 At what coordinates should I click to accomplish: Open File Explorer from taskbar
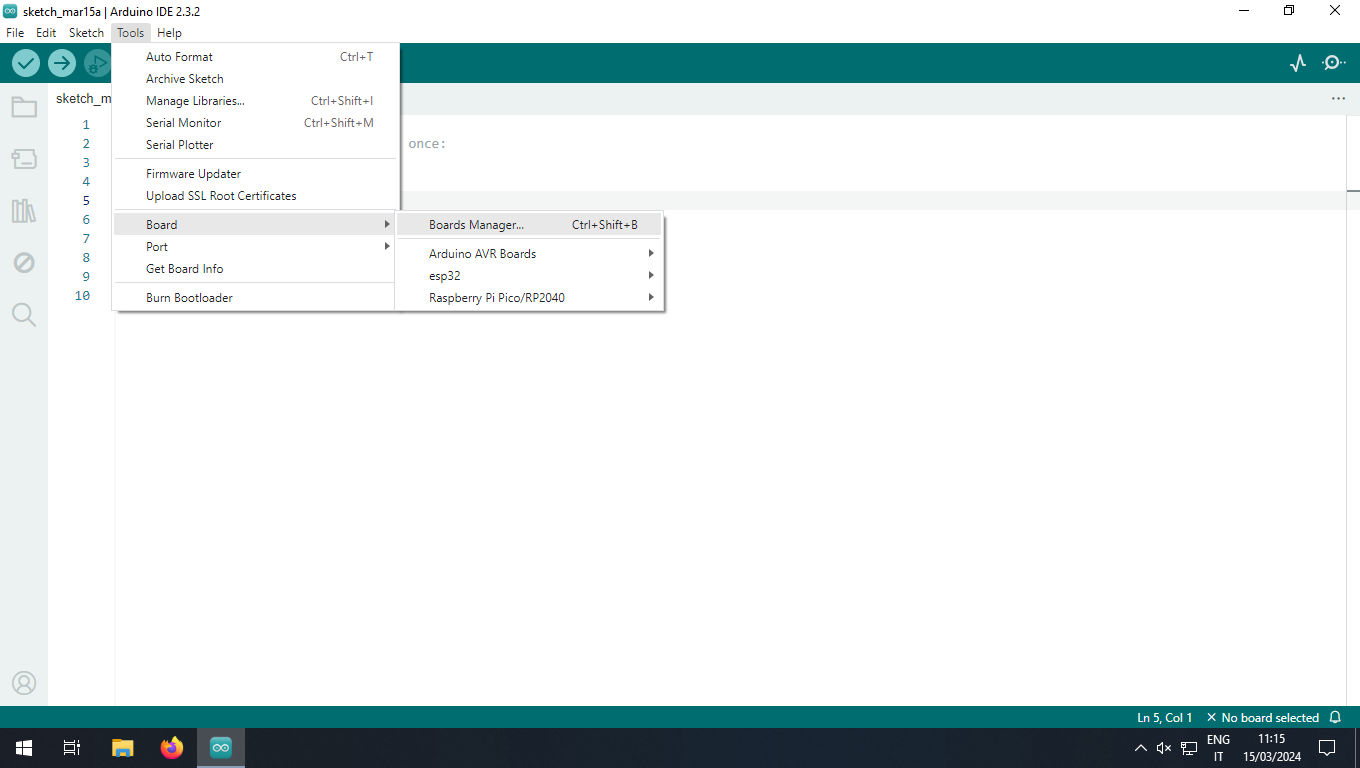[x=122, y=748]
